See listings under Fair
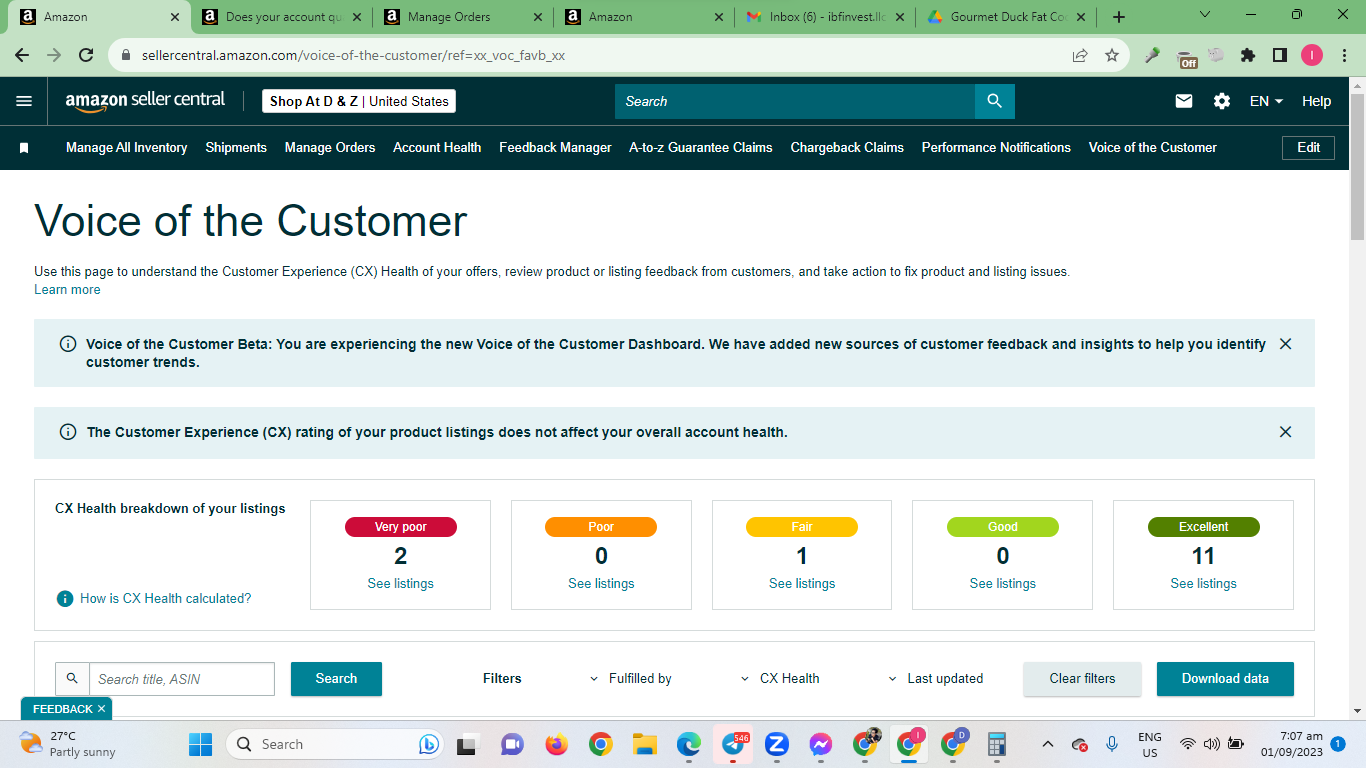This screenshot has width=1366, height=768. coord(802,584)
